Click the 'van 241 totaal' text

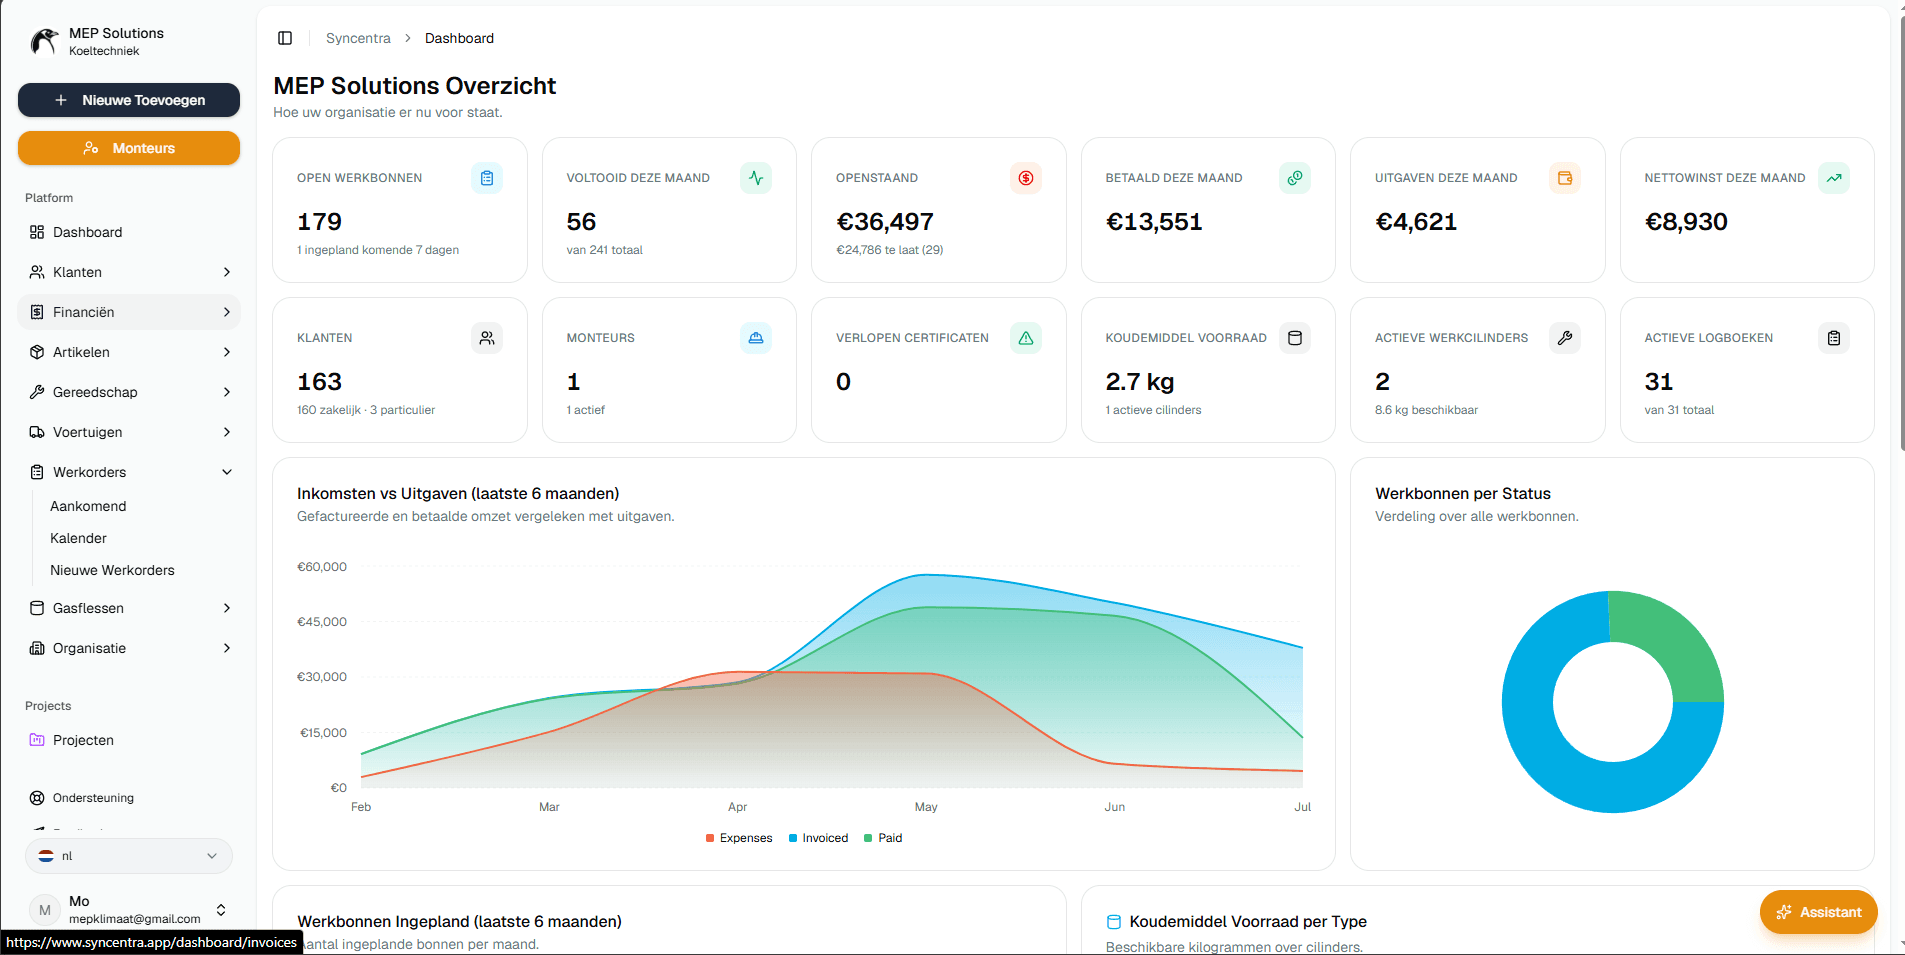point(604,250)
